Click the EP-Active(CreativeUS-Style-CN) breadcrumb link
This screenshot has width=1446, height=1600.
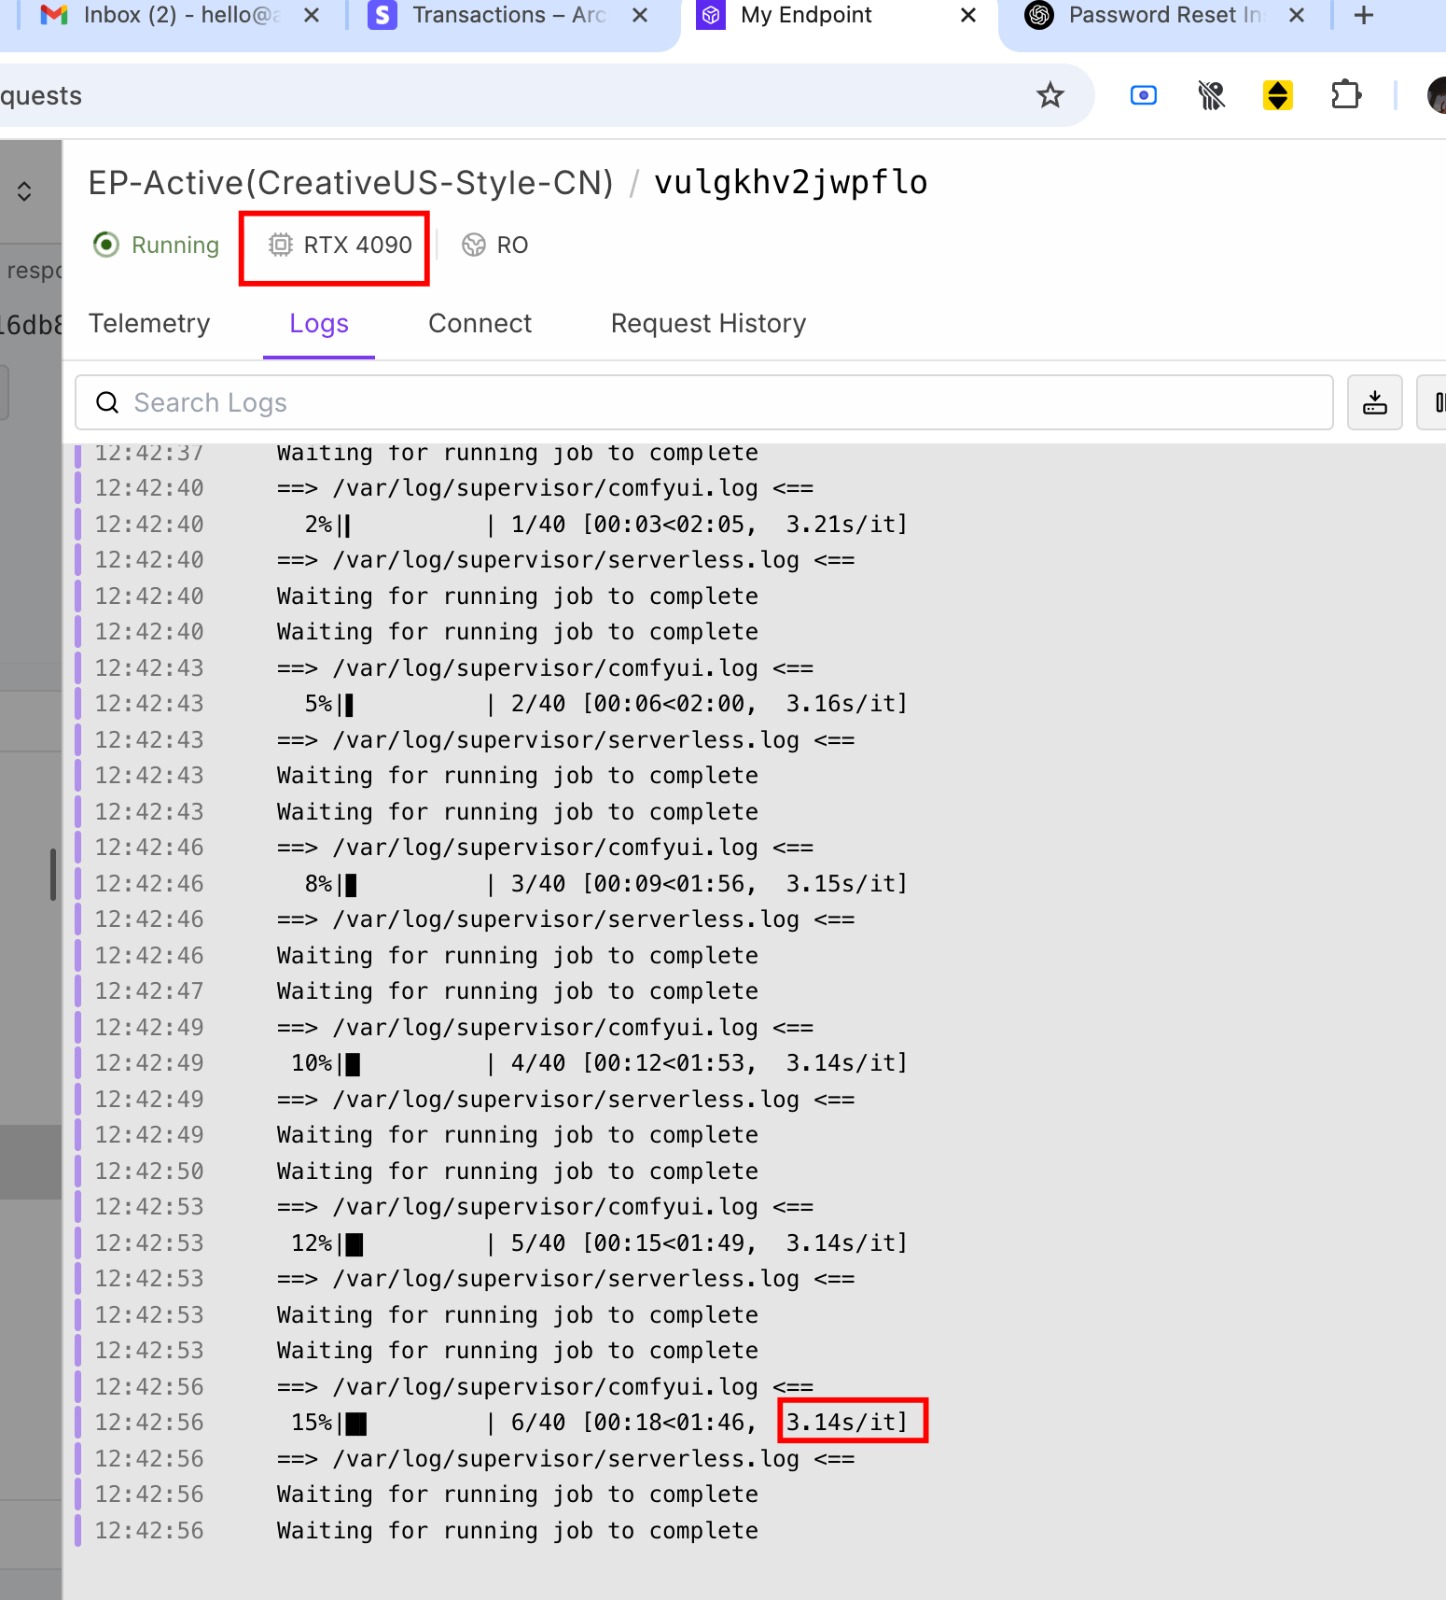(350, 183)
